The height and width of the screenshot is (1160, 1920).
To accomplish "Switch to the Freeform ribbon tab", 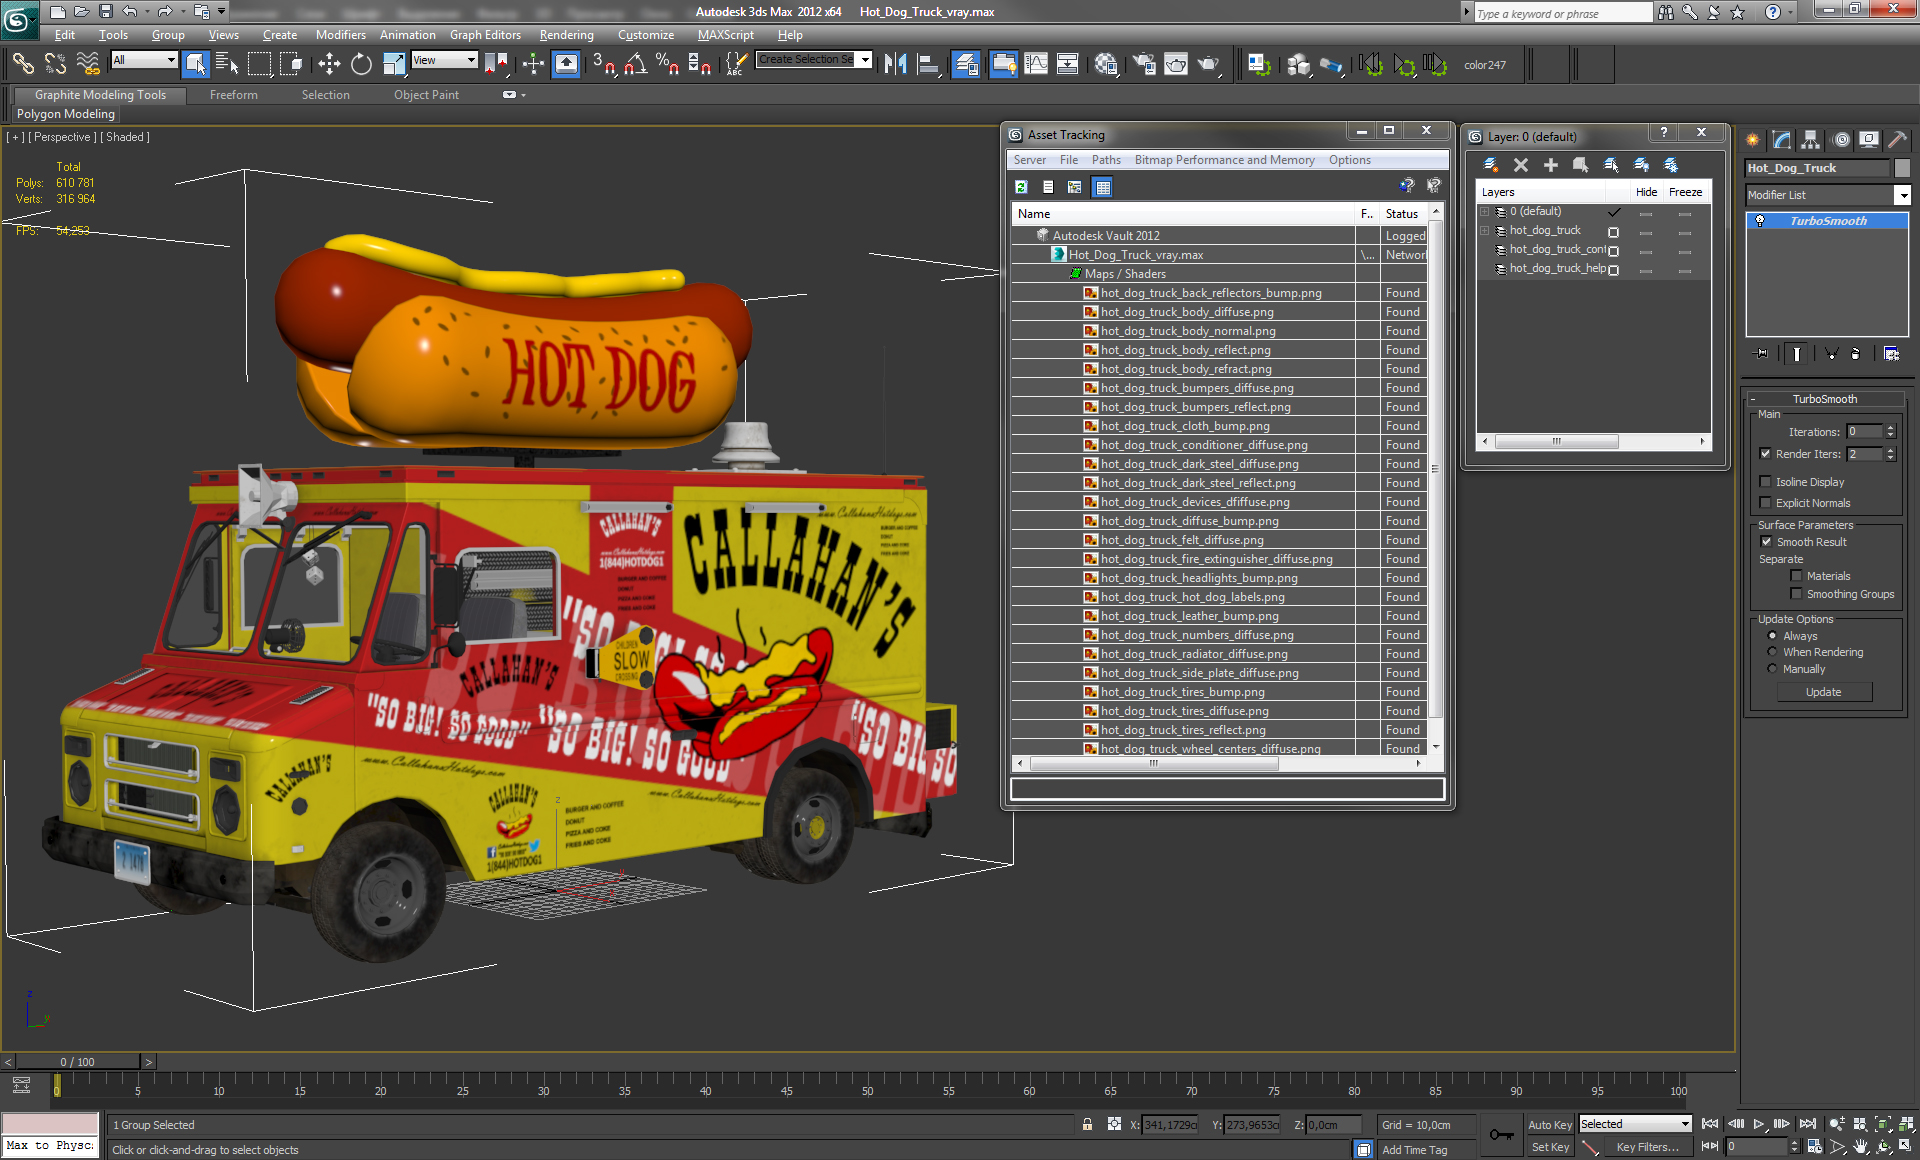I will [233, 95].
